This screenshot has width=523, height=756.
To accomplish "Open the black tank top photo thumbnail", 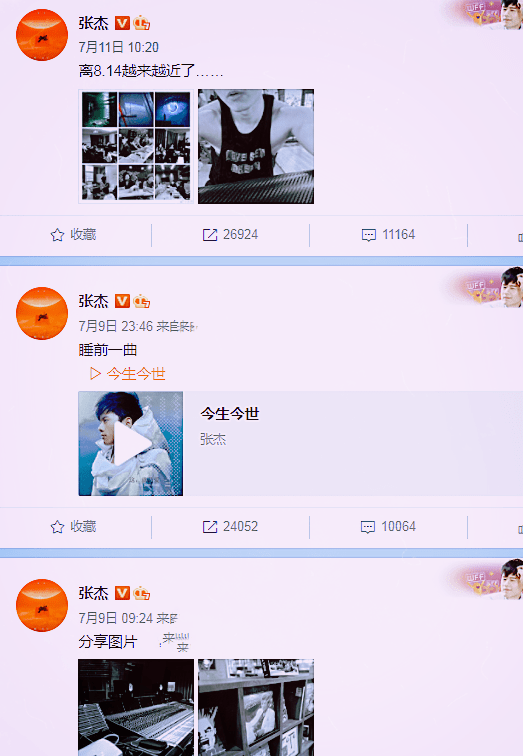I will click(256, 146).
